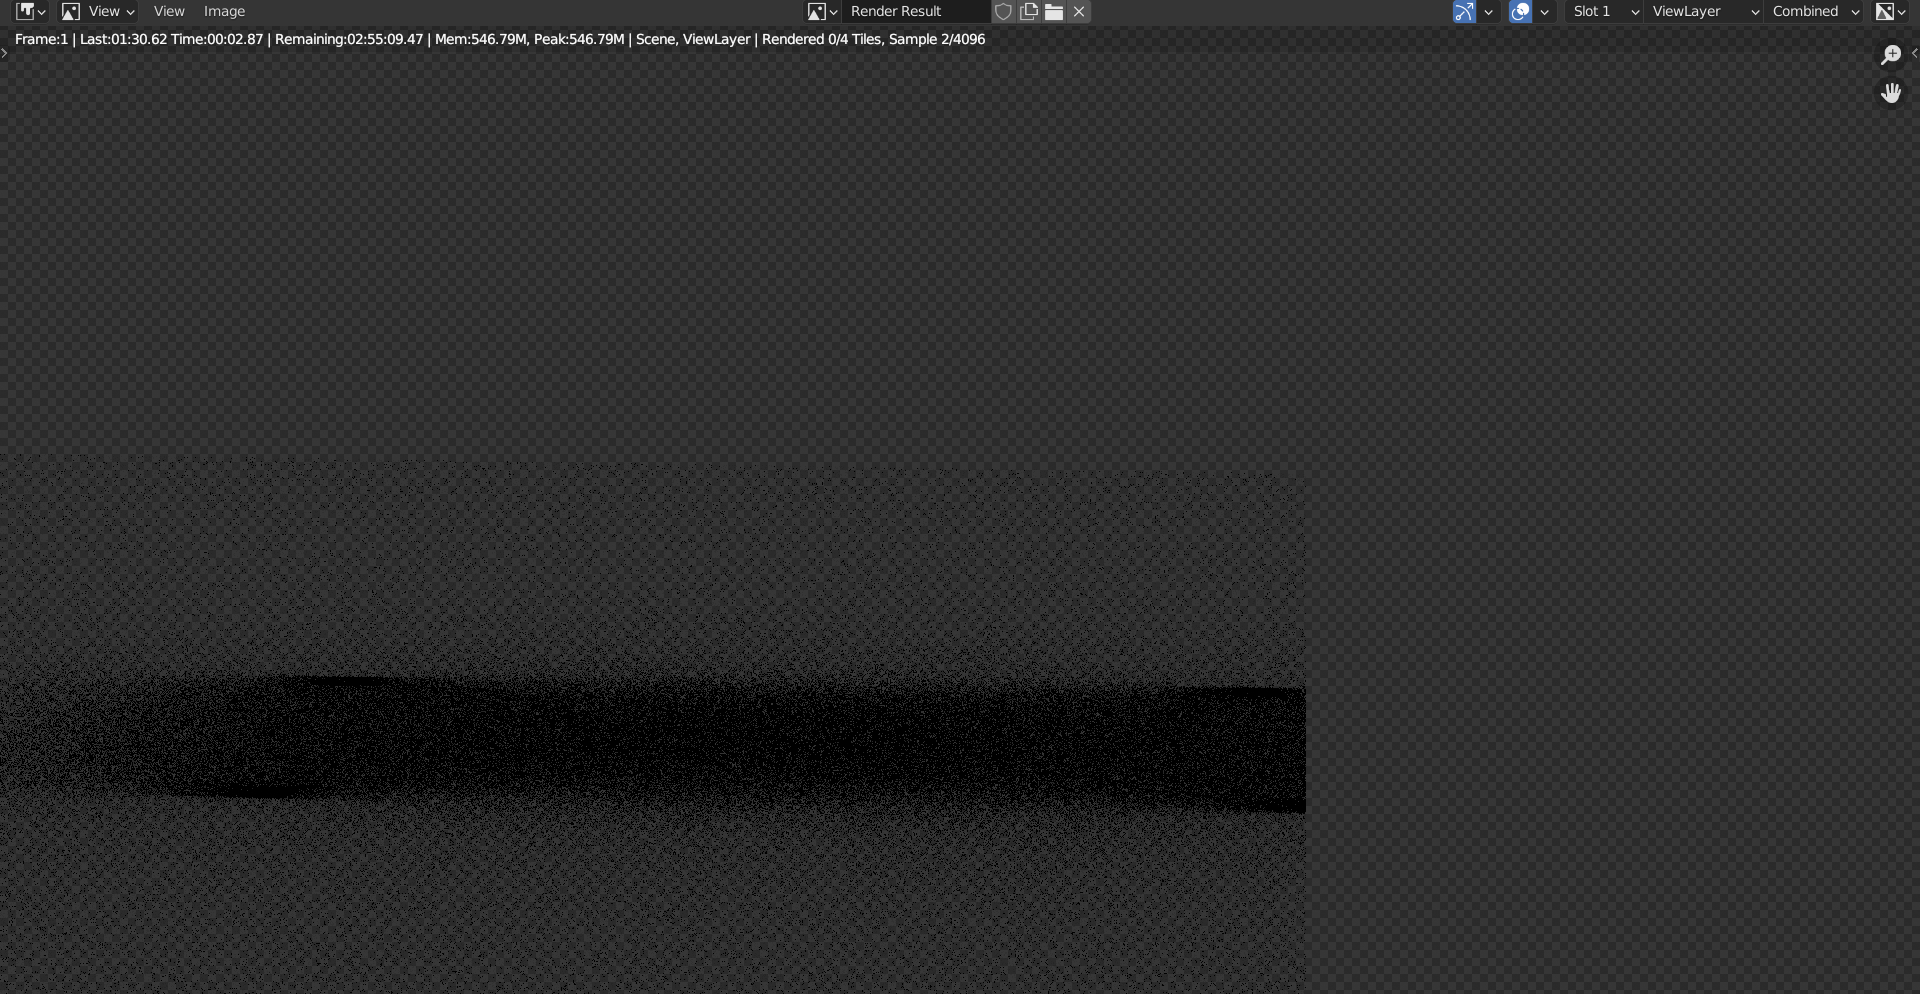Expand gizmo options dropdown arrow
Screen dimensions: 1920x994
[x=1488, y=11]
